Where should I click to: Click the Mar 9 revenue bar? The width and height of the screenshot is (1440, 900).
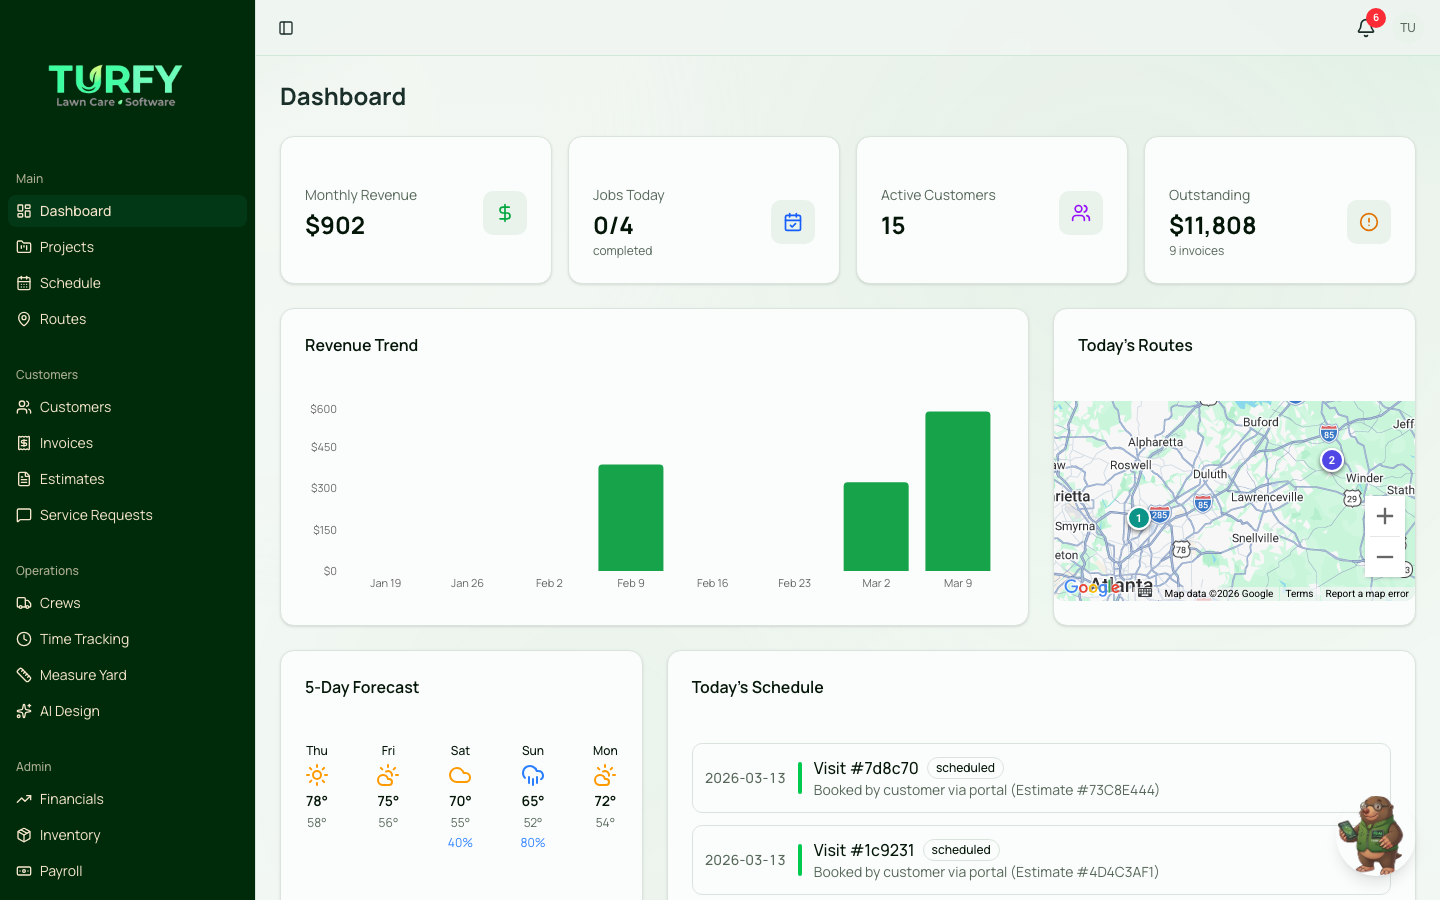pyautogui.click(x=958, y=491)
